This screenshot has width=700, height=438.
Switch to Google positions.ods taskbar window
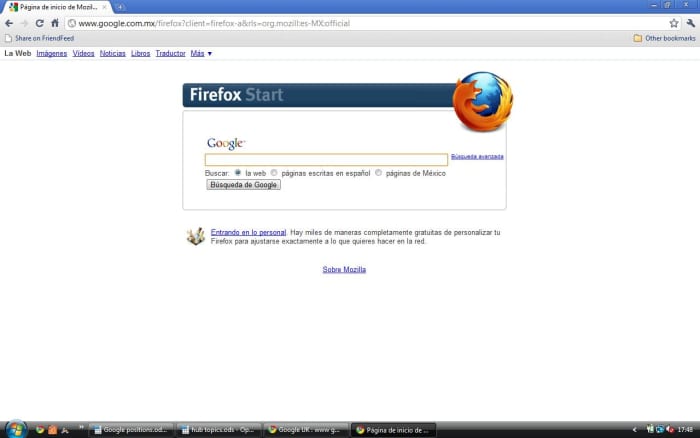130,430
